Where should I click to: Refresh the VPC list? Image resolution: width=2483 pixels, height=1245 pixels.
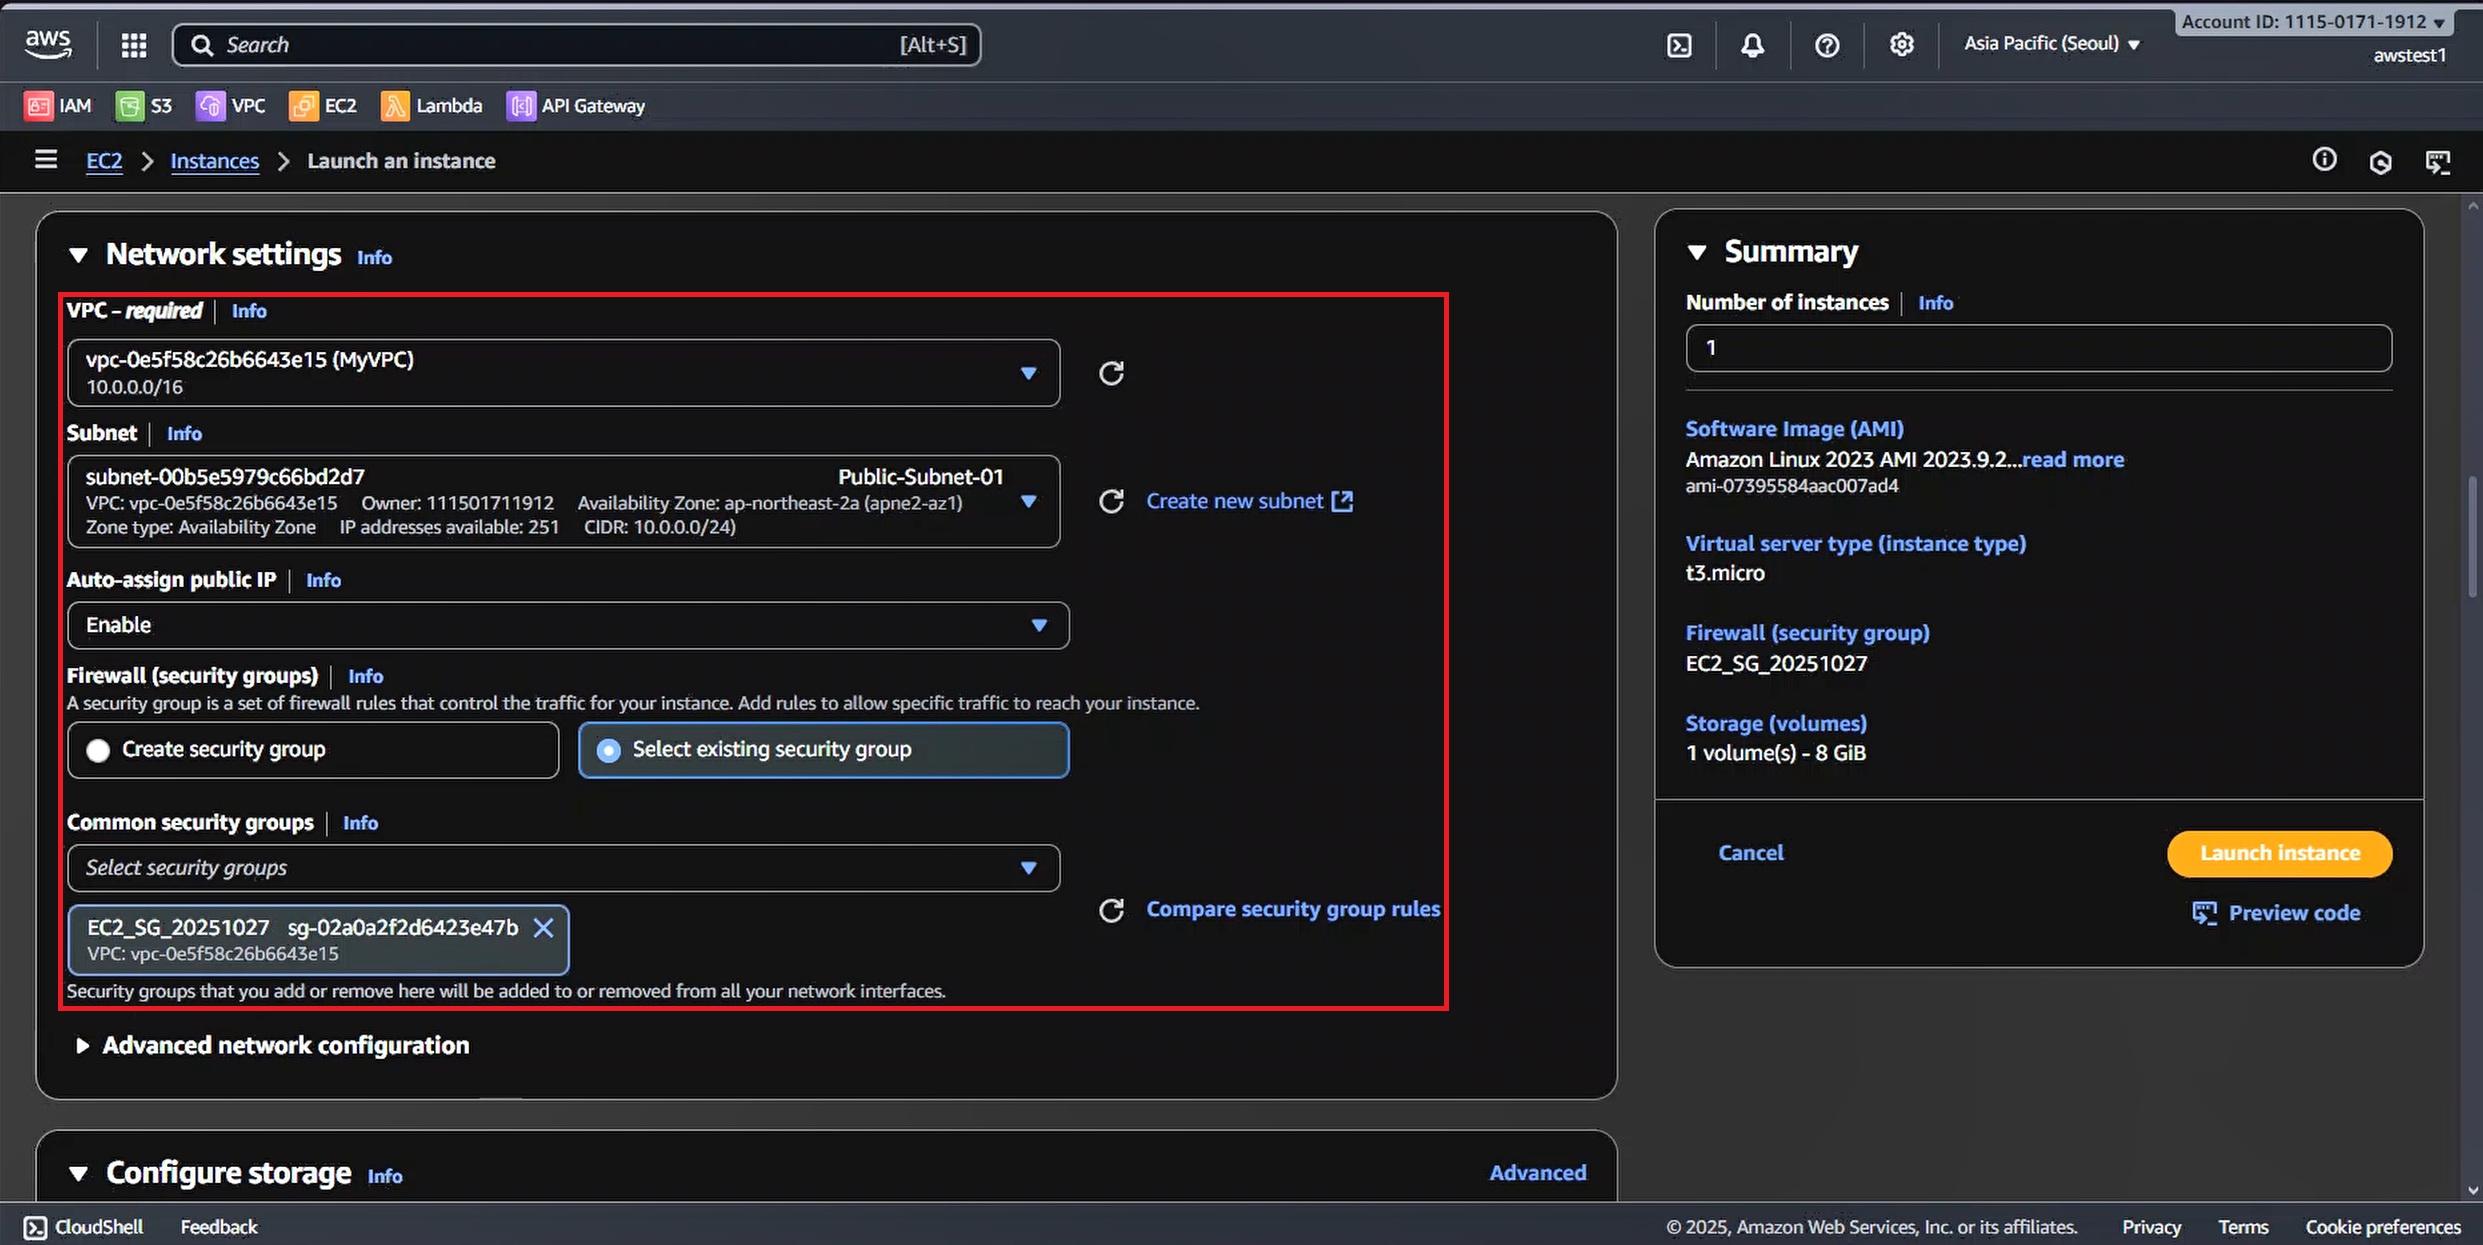tap(1111, 373)
